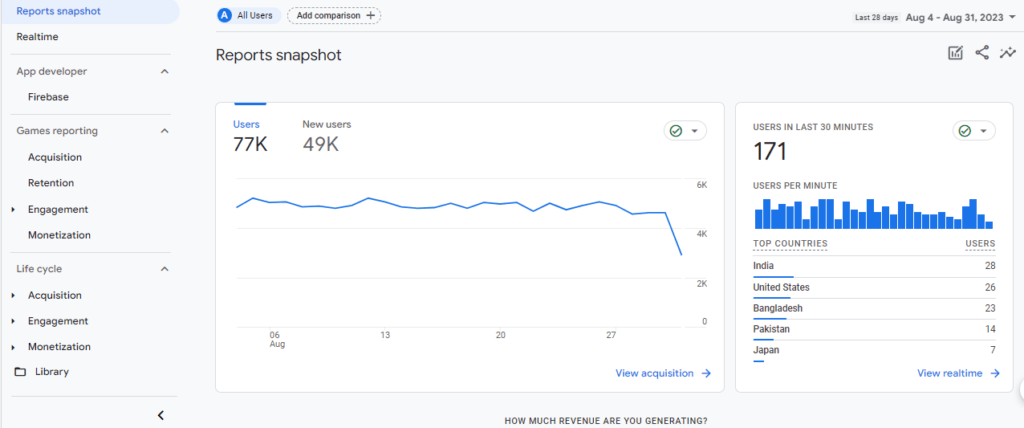Open Insights sparkline icon
This screenshot has height=428, width=1024.
[1008, 53]
